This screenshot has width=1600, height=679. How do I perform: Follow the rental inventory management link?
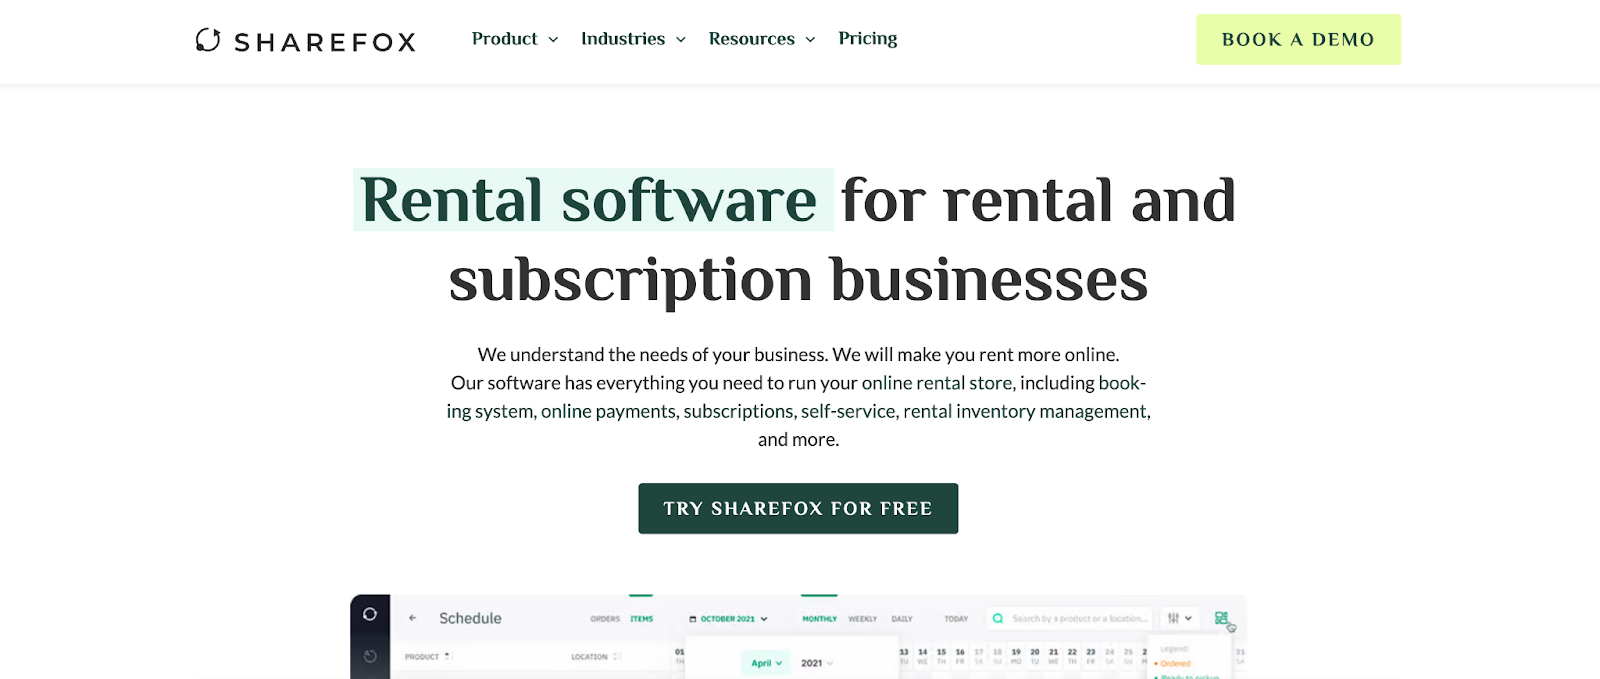tap(1025, 411)
